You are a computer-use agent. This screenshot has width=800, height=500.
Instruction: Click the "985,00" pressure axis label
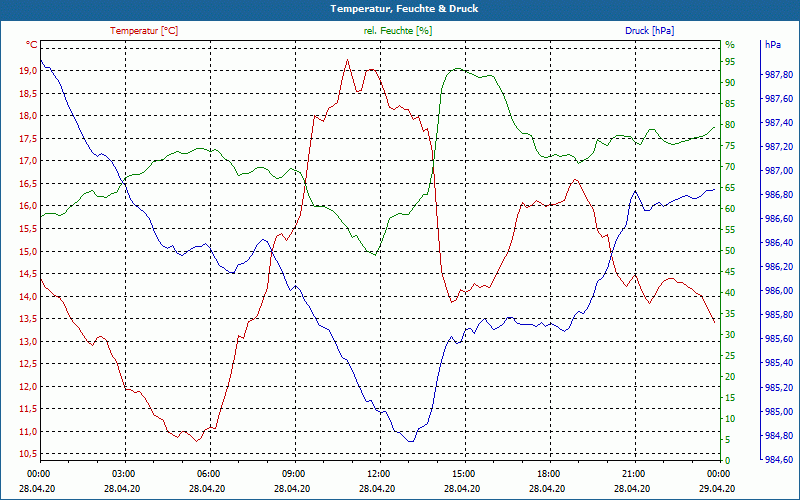[x=779, y=412]
